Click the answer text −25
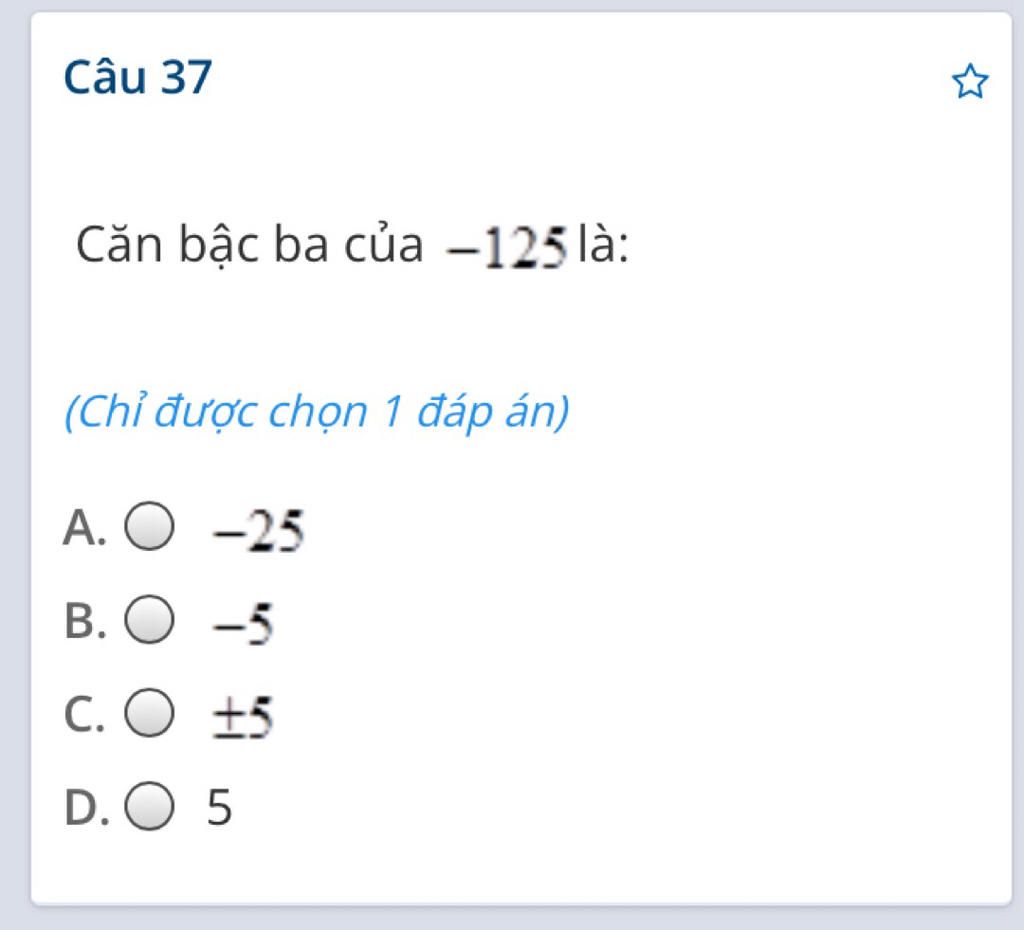The width and height of the screenshot is (1024, 930). click(257, 531)
